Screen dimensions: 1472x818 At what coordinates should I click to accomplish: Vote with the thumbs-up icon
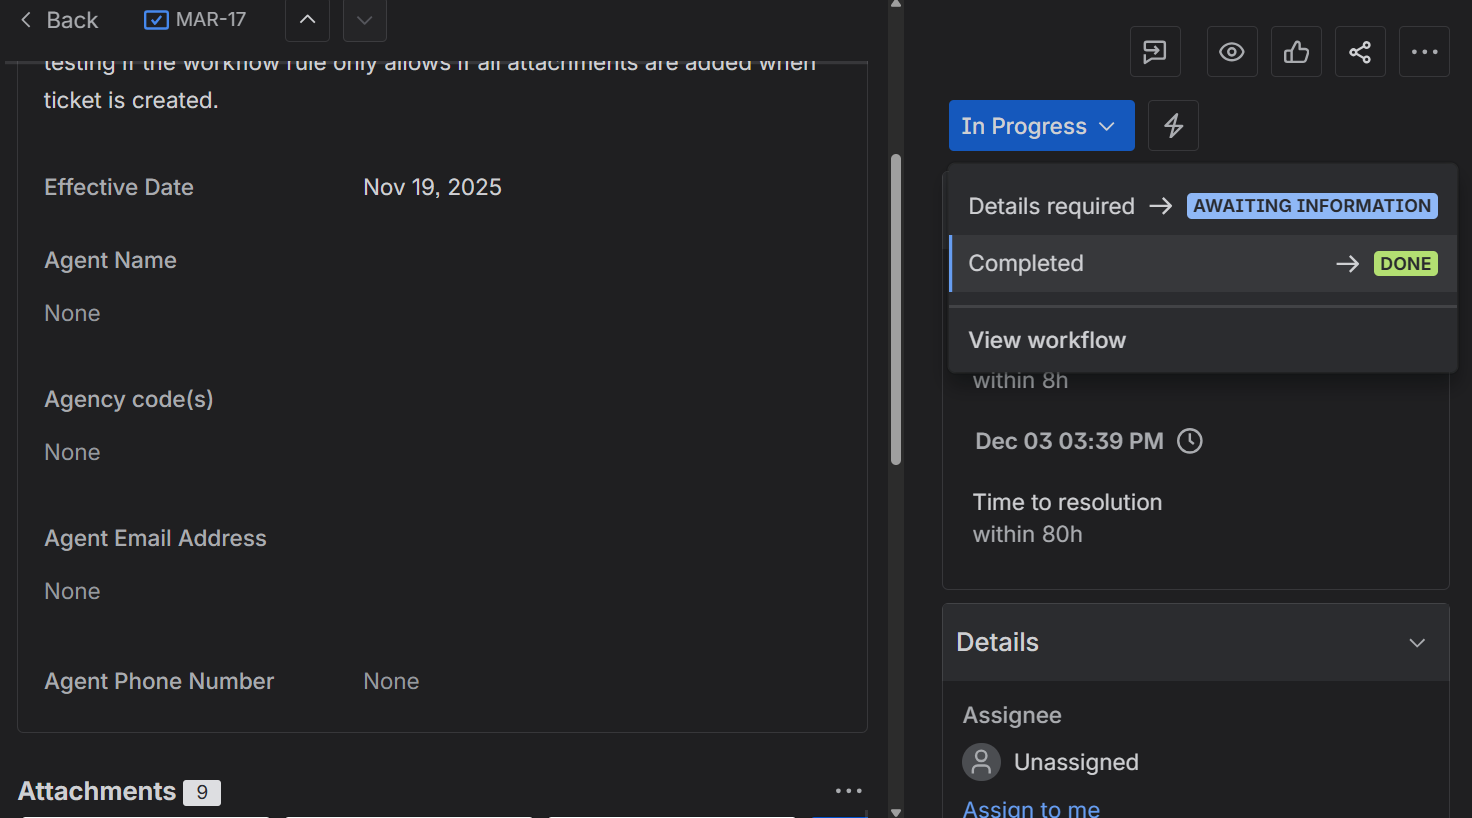pos(1296,52)
